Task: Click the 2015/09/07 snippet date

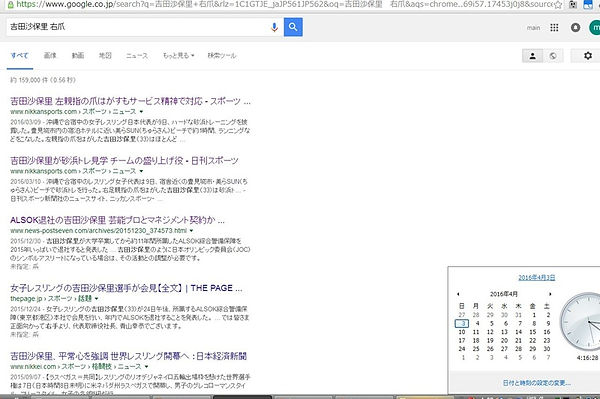Action: [x=25, y=377]
